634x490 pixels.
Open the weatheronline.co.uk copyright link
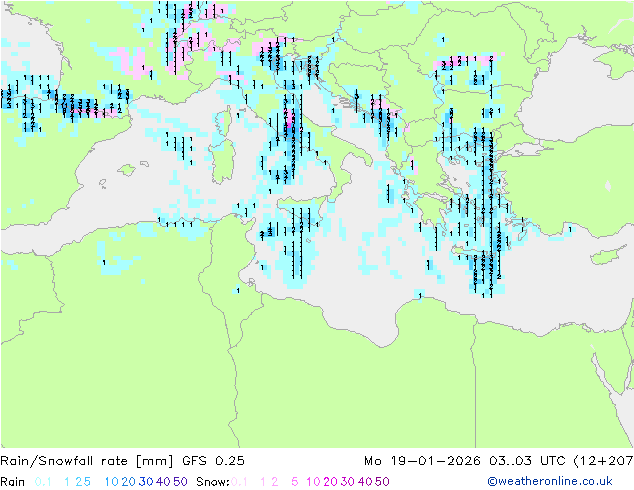pos(550,481)
